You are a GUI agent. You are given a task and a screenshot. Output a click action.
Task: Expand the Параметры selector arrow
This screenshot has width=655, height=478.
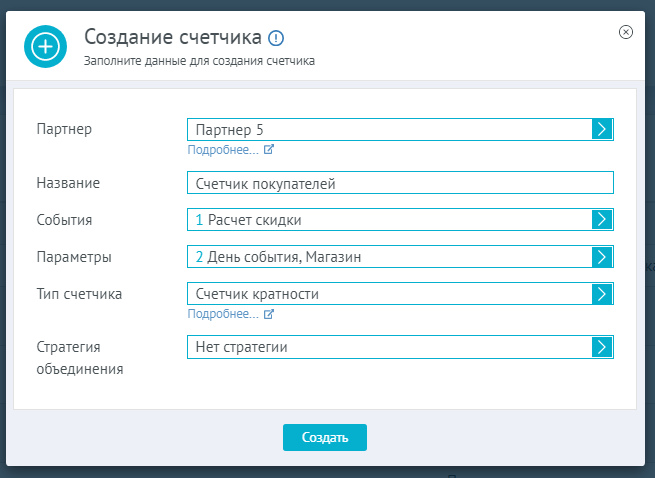click(x=602, y=257)
